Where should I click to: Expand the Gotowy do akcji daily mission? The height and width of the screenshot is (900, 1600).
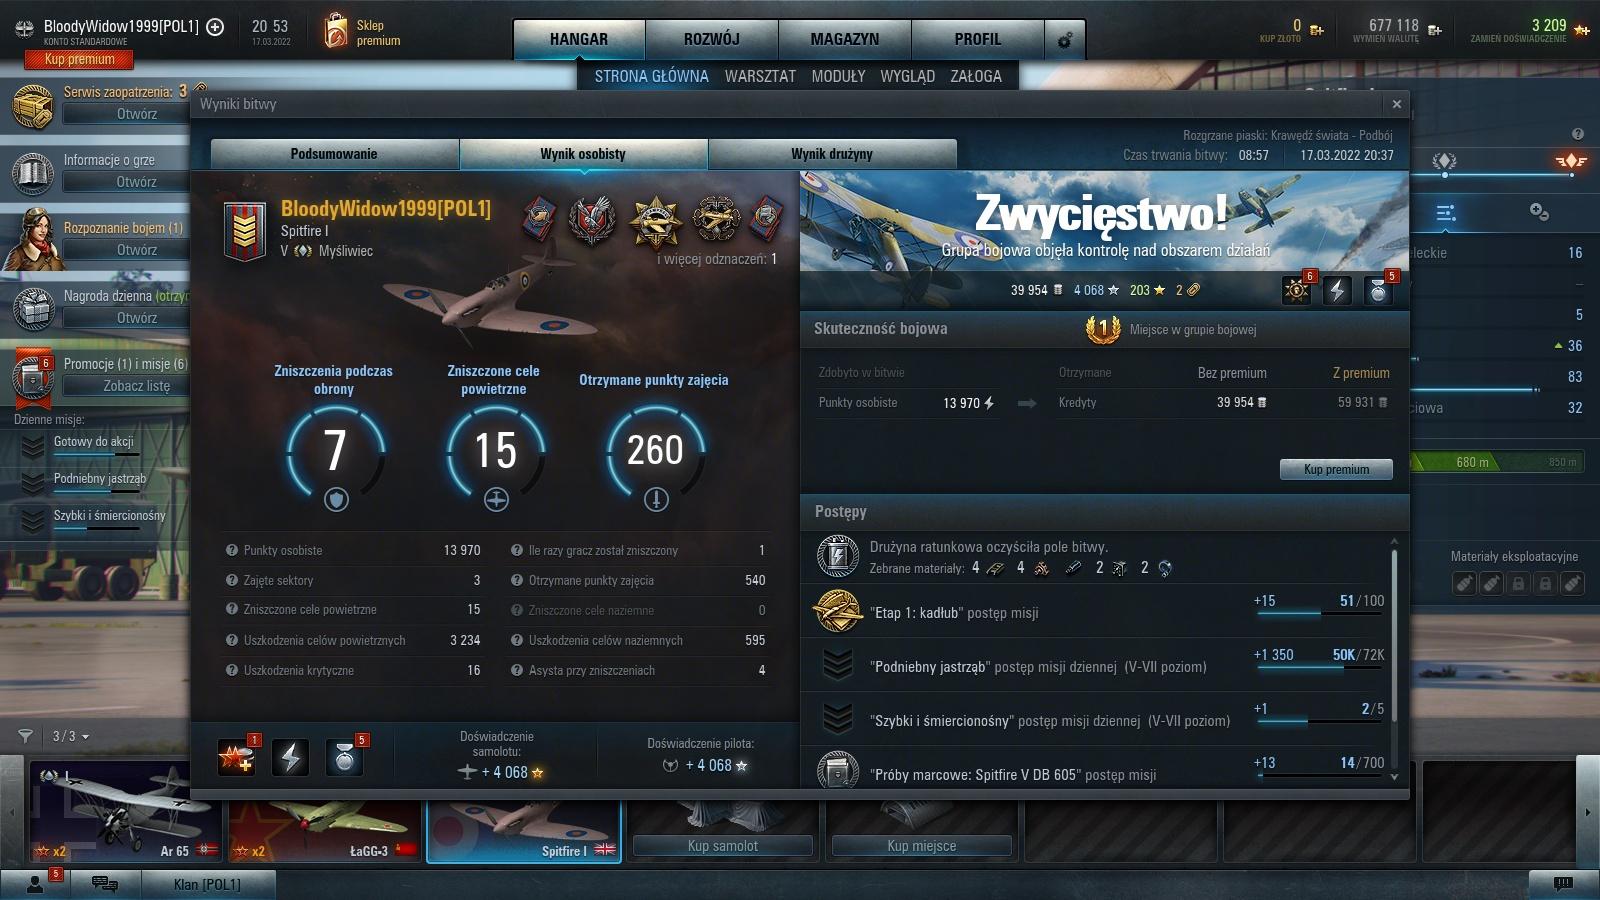click(x=33, y=444)
